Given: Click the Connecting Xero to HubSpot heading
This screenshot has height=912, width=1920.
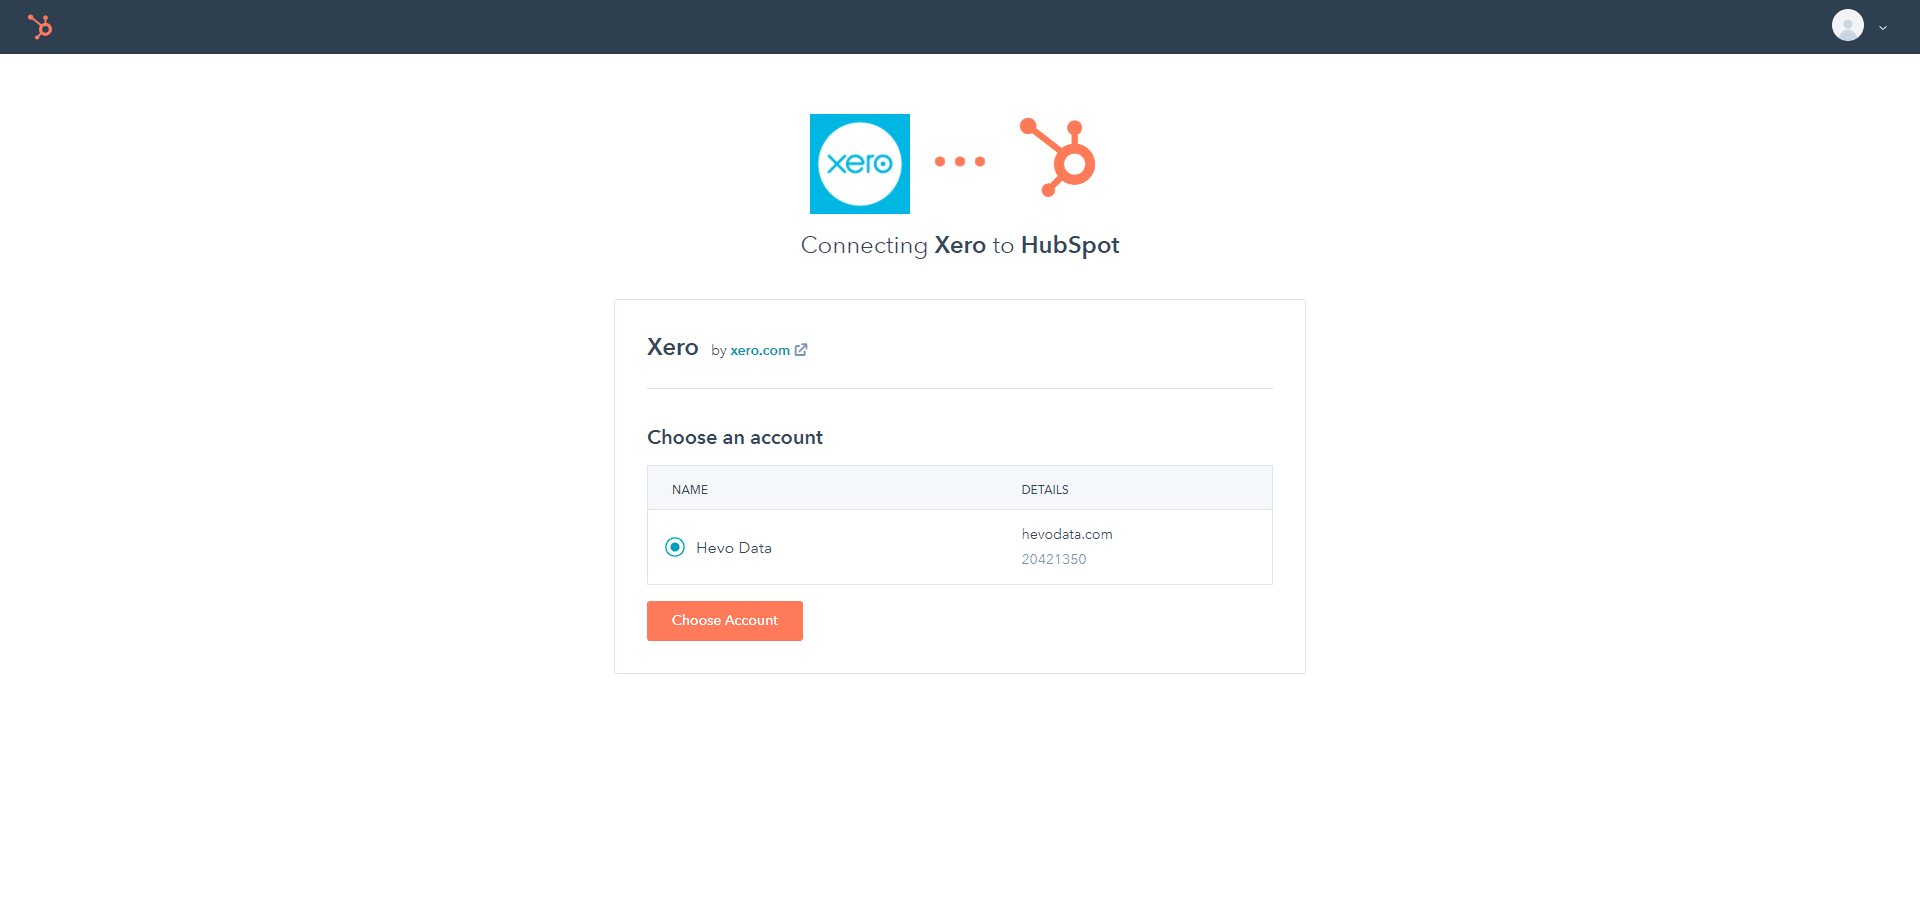Looking at the screenshot, I should (x=959, y=245).
